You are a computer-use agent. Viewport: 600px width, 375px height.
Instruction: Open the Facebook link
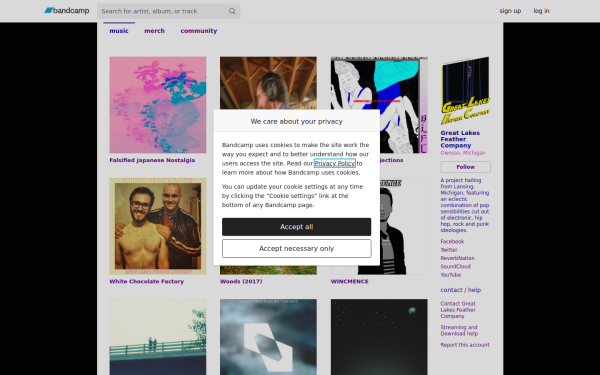point(452,241)
